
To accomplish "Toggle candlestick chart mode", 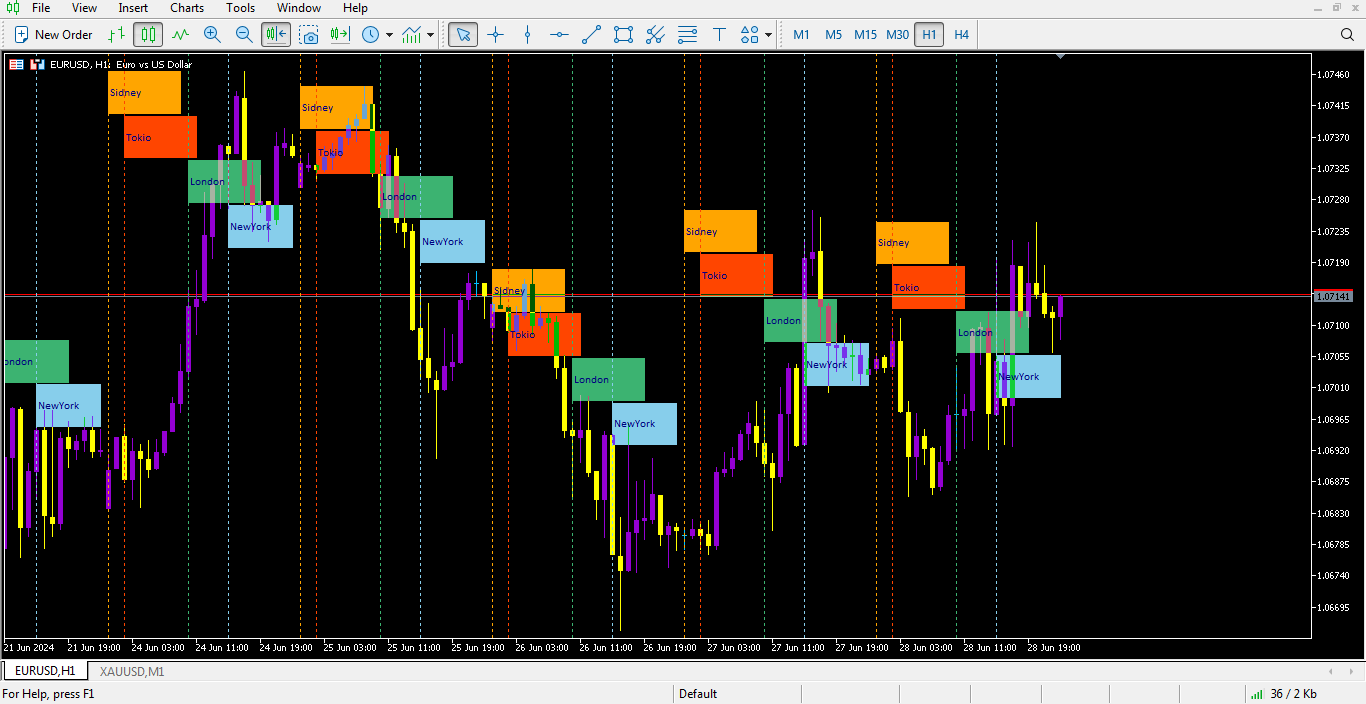I will (x=148, y=35).
